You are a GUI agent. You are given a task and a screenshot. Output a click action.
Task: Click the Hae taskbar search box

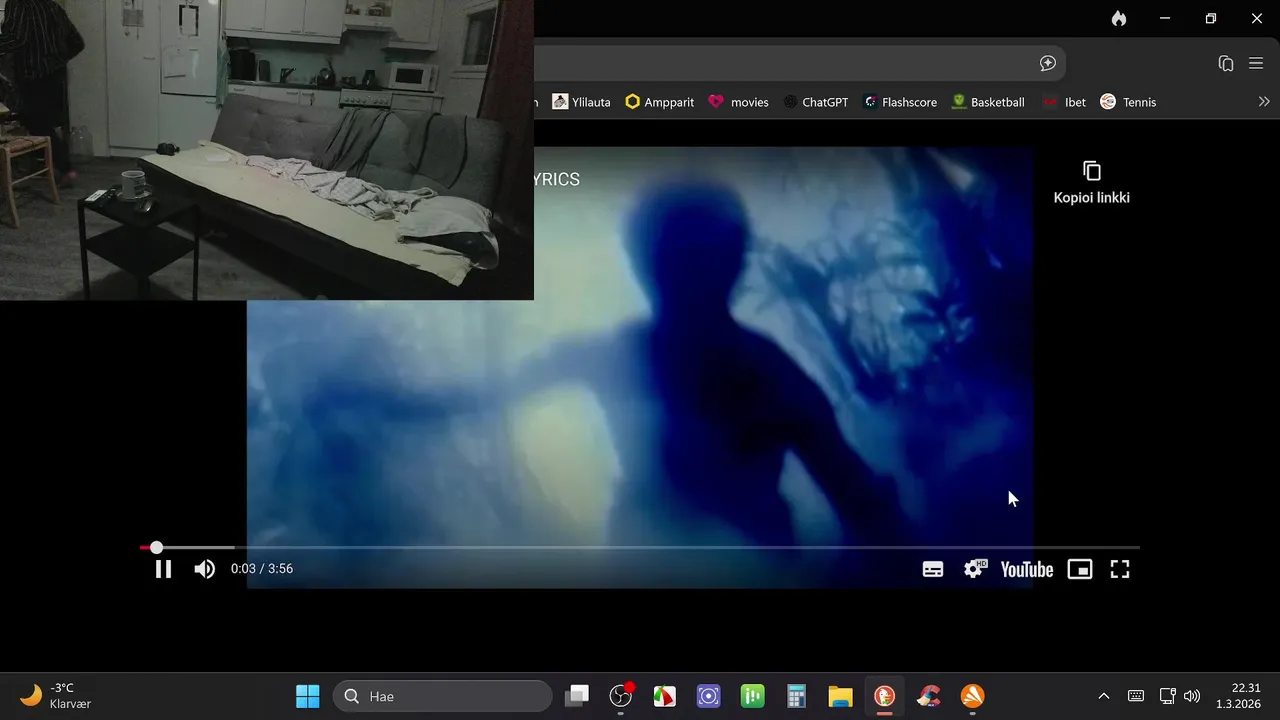442,696
